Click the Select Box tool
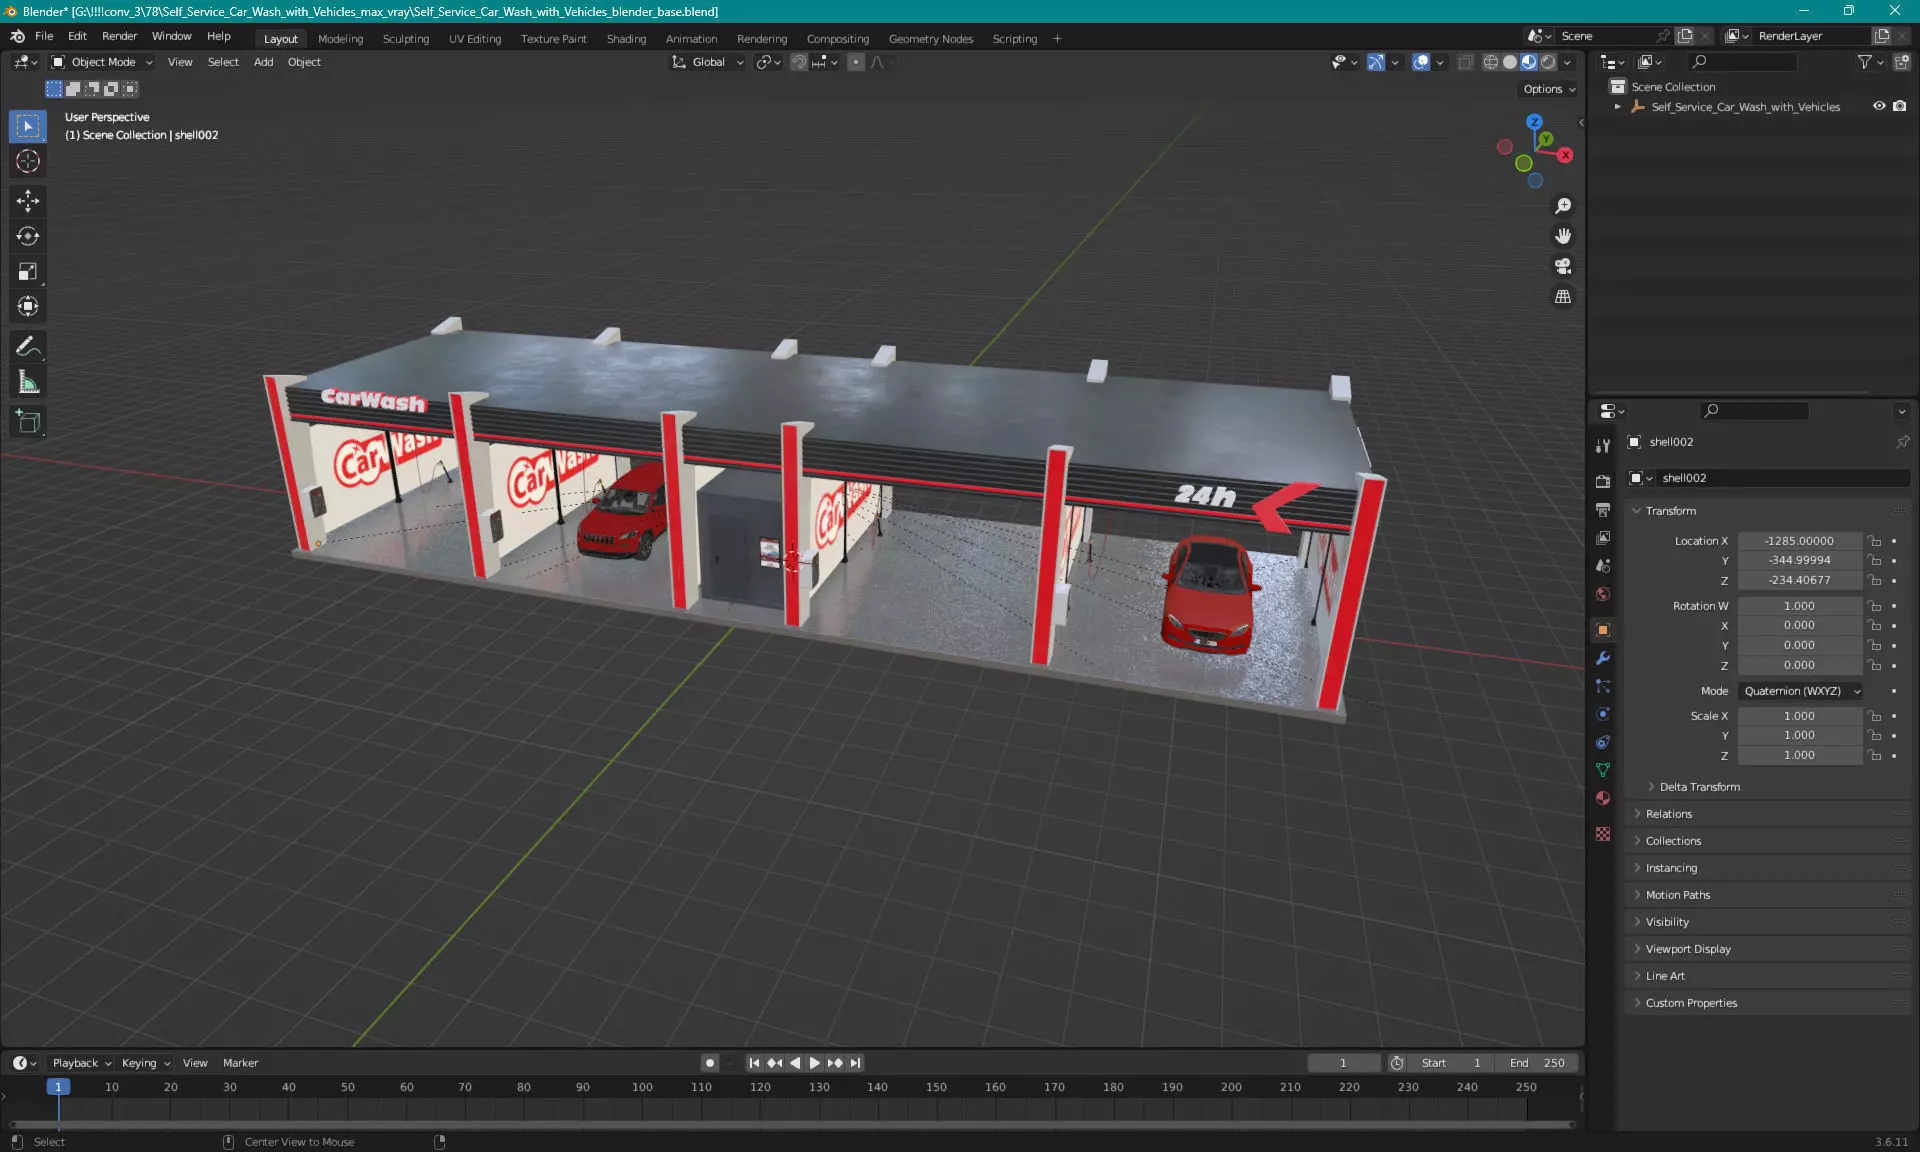 (28, 126)
